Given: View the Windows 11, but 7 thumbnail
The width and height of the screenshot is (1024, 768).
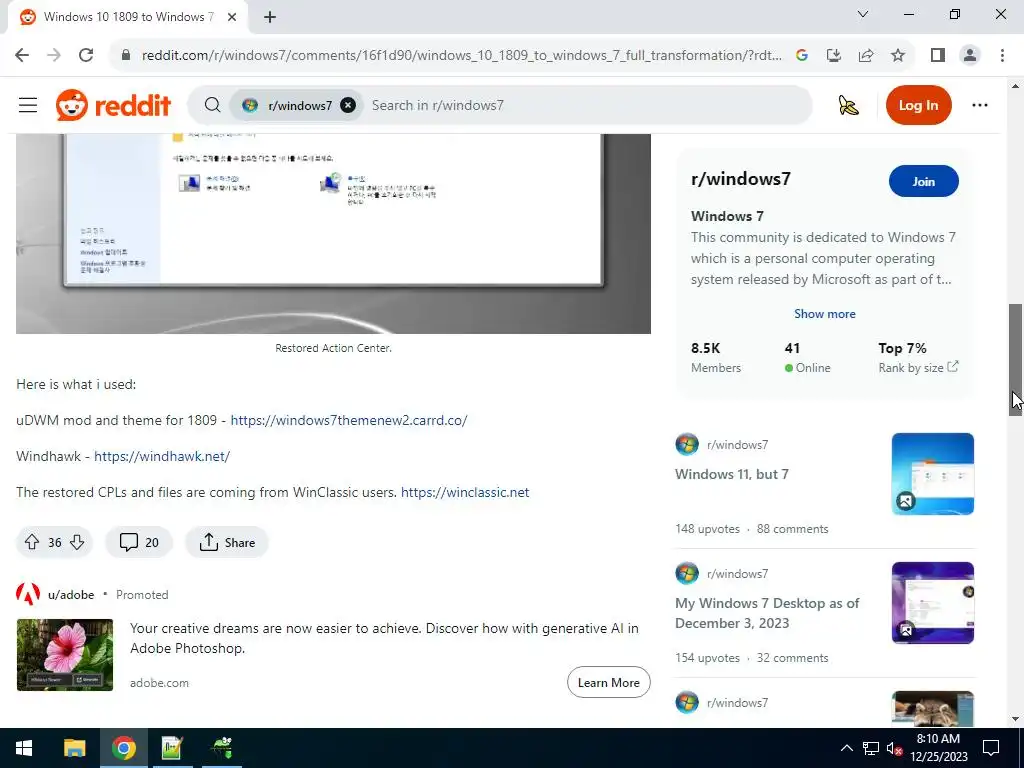Looking at the screenshot, I should click(933, 473).
